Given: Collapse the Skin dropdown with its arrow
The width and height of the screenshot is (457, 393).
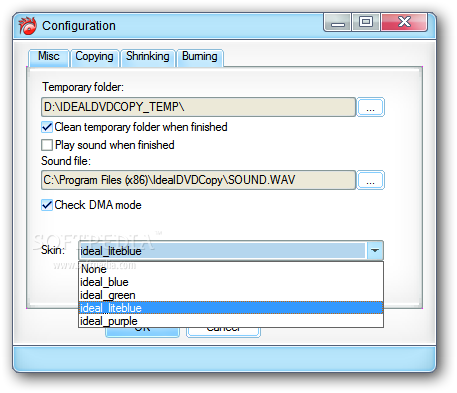Looking at the screenshot, I should [375, 250].
